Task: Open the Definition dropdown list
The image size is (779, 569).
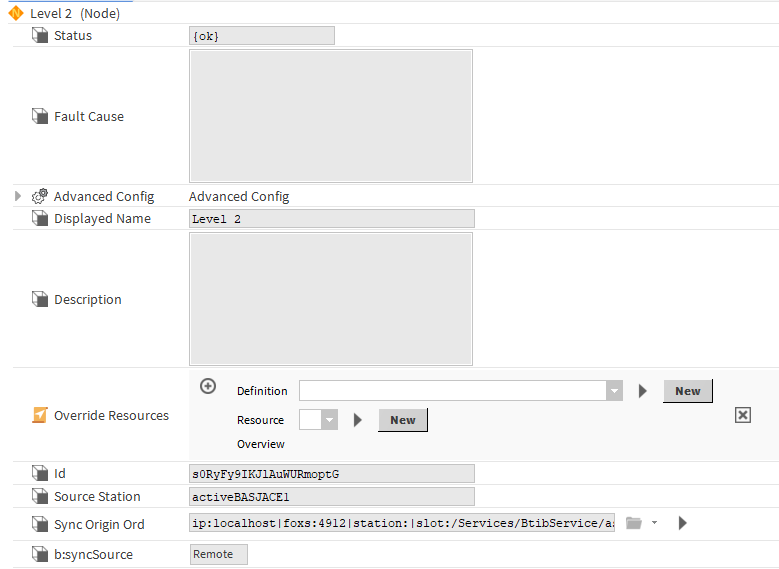Action: (x=614, y=391)
